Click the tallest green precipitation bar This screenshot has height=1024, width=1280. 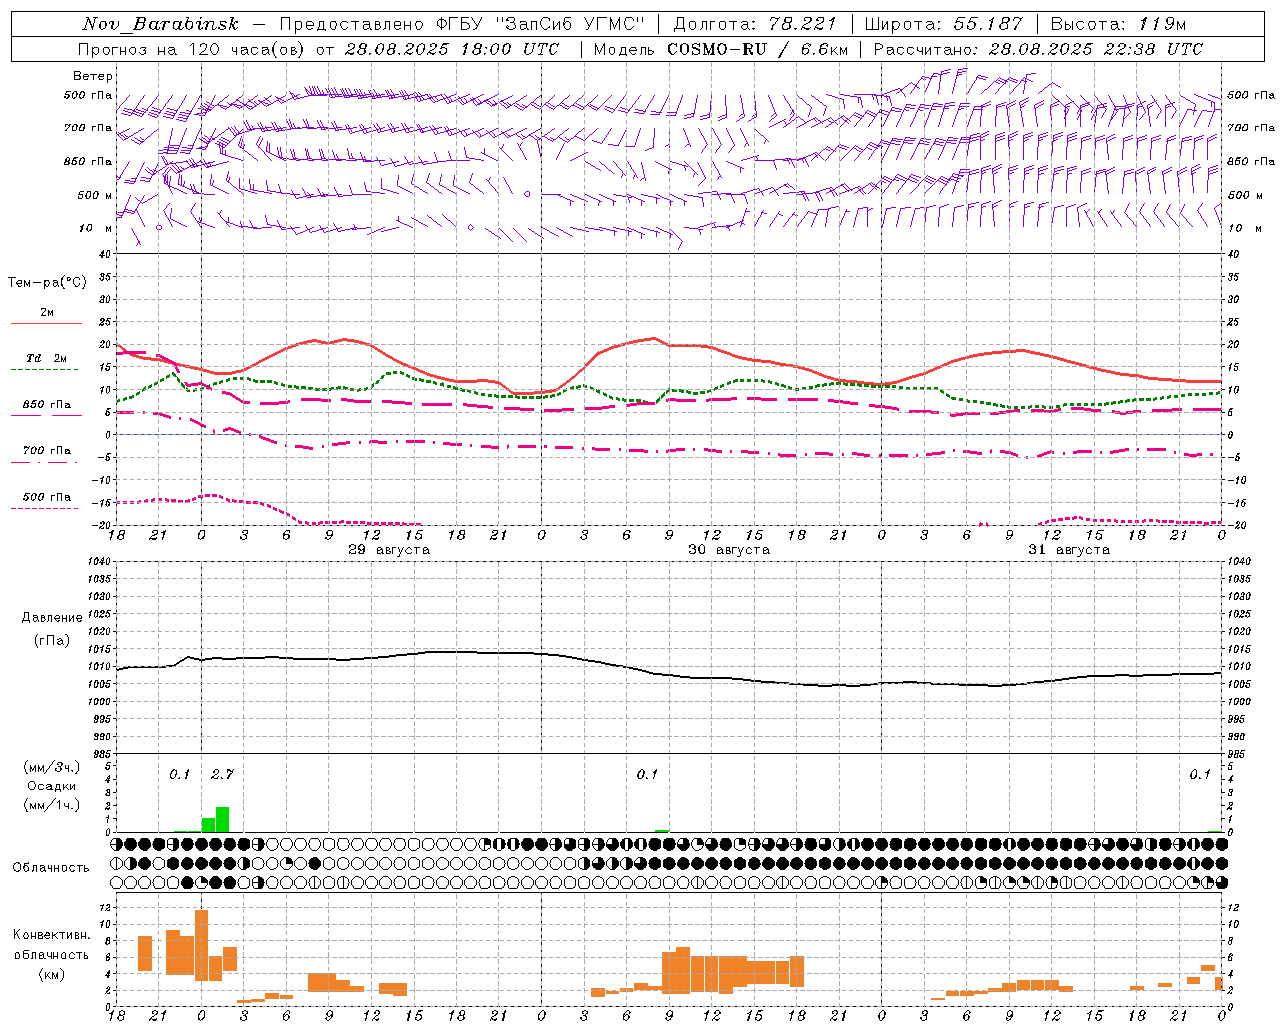(222, 820)
